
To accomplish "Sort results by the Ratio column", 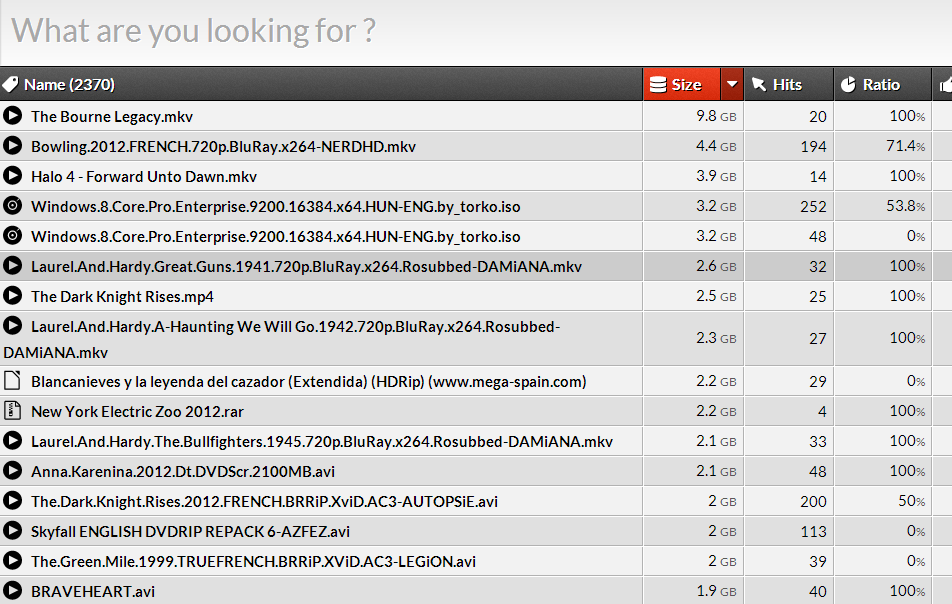I will (x=882, y=84).
